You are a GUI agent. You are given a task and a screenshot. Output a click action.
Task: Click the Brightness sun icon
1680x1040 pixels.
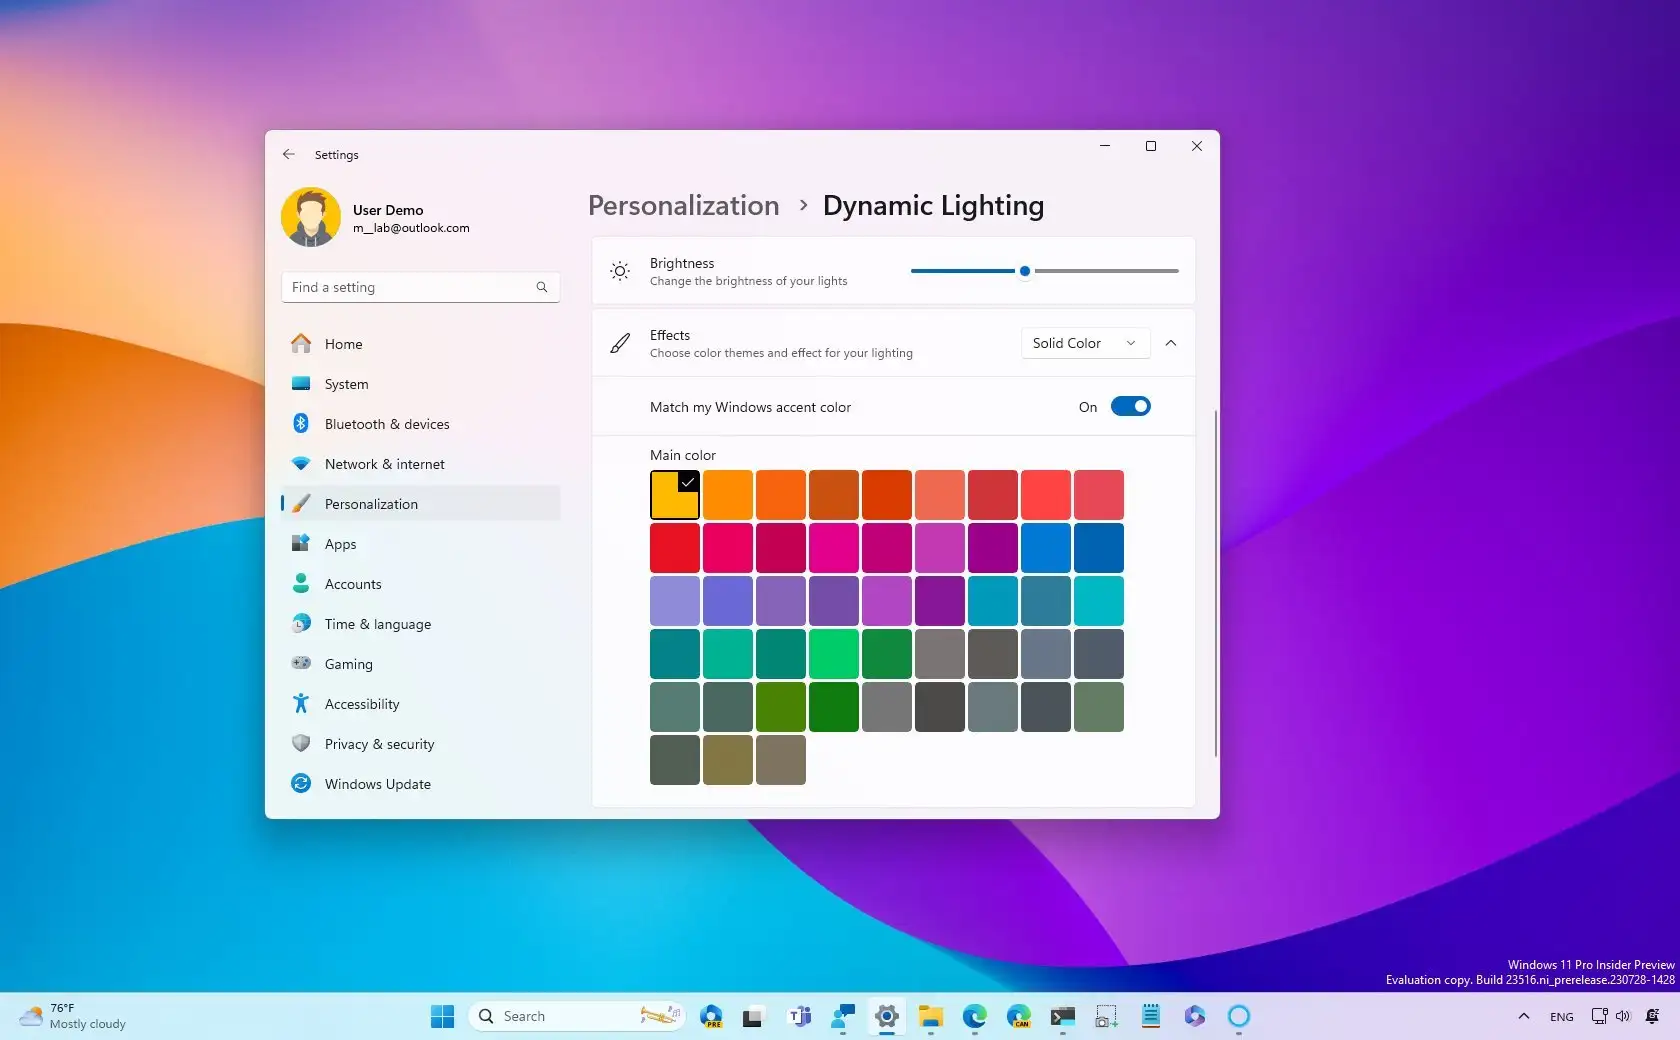(x=619, y=271)
